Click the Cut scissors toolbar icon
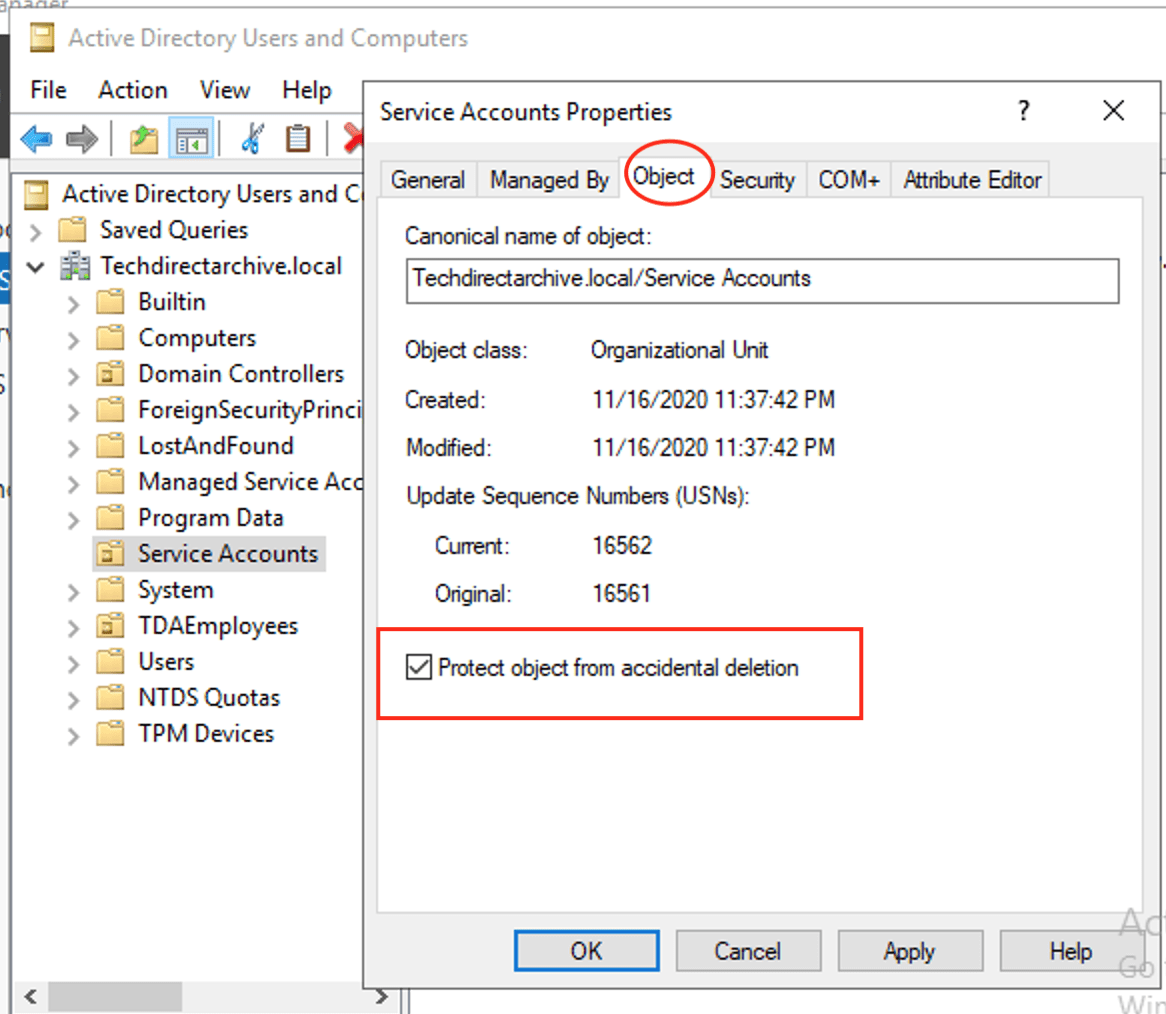Viewport: 1166px width, 1014px height. [251, 139]
